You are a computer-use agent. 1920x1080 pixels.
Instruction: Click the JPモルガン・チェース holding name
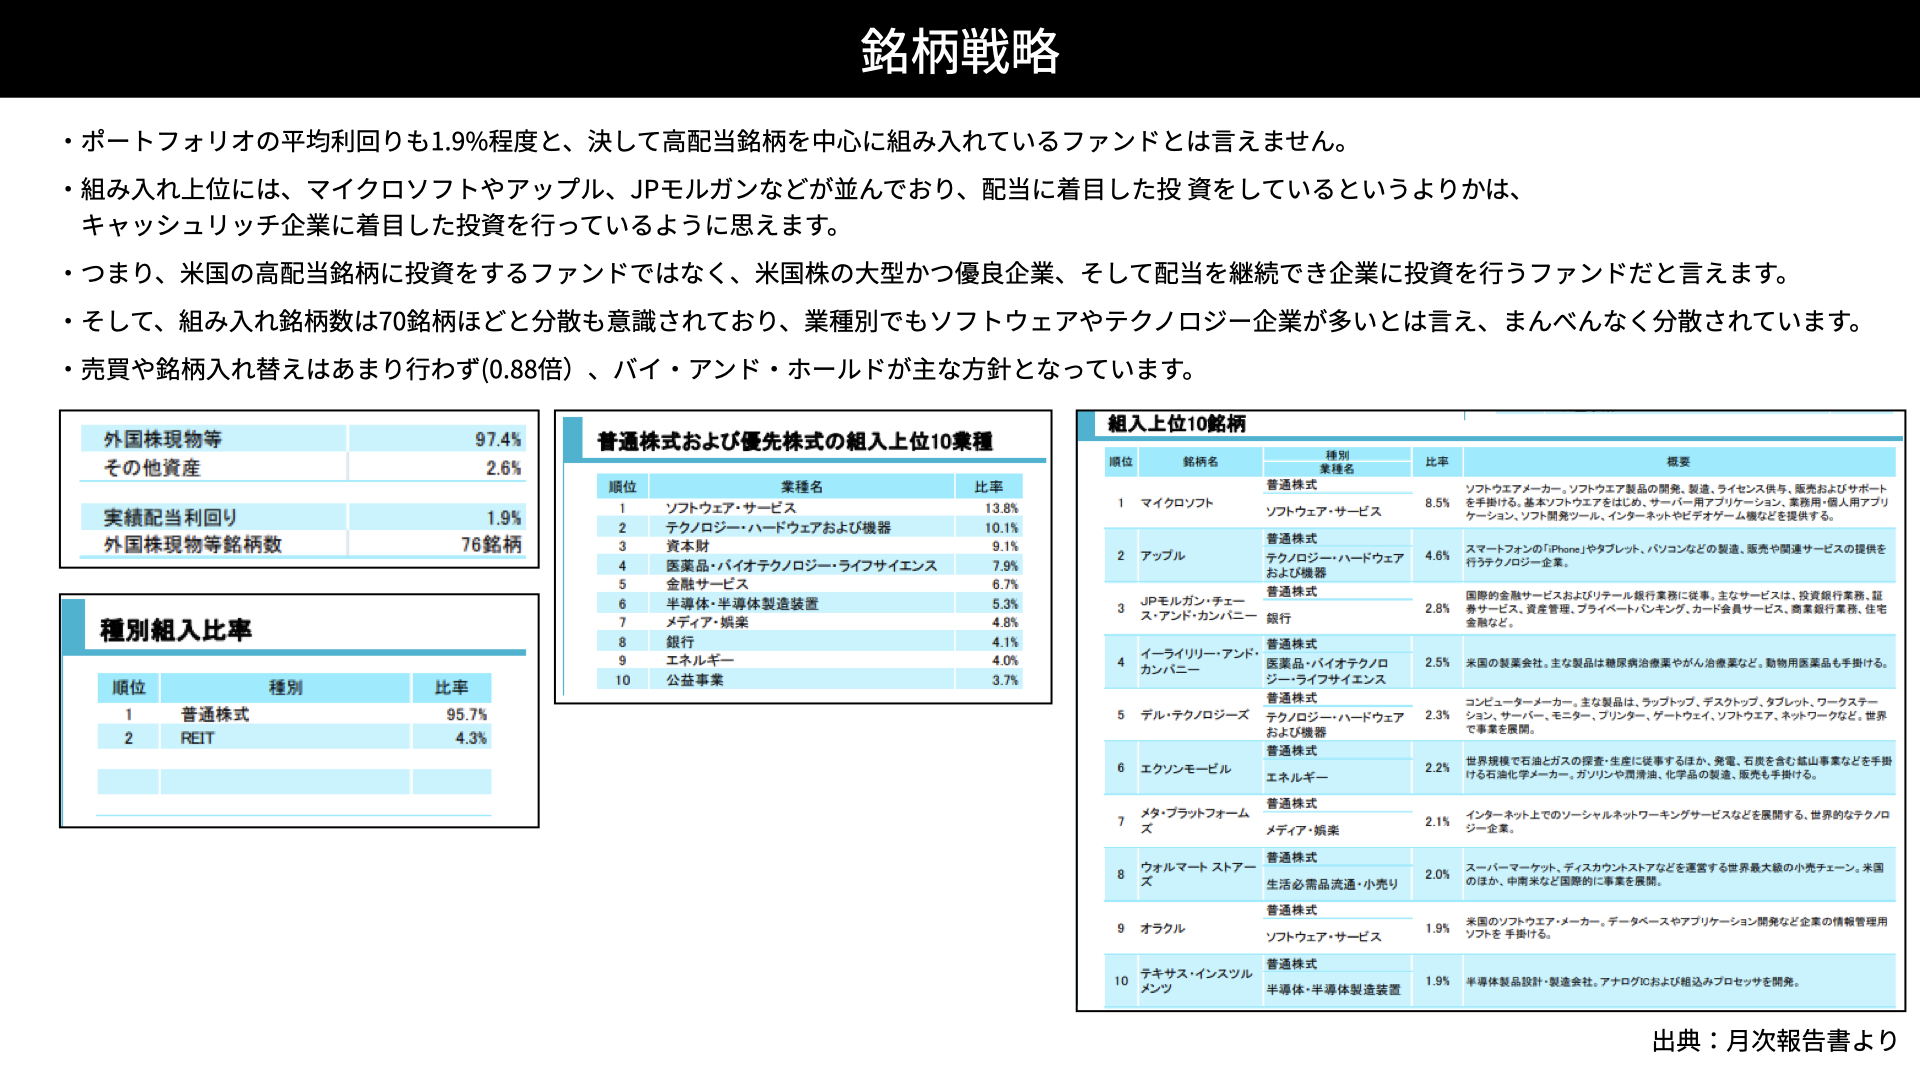(1198, 608)
